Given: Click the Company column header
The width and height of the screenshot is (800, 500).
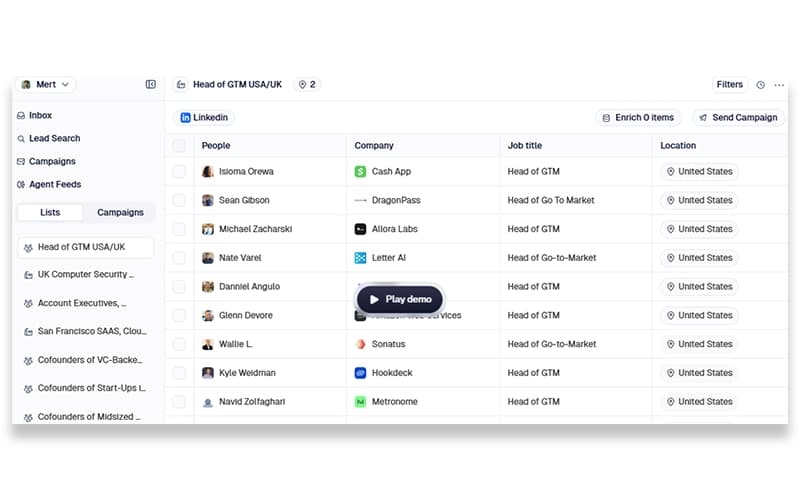Looking at the screenshot, I should pos(374,145).
